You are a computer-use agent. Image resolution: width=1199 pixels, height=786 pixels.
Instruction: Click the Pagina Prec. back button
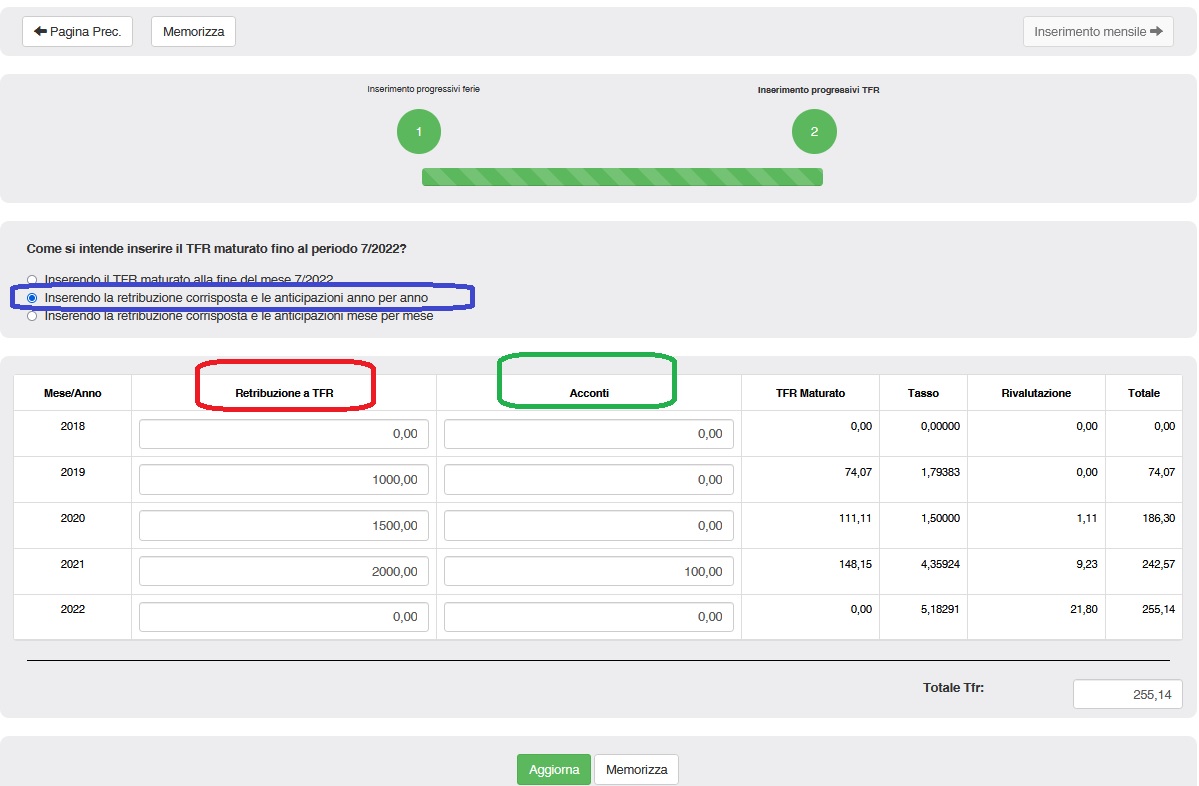pyautogui.click(x=78, y=31)
